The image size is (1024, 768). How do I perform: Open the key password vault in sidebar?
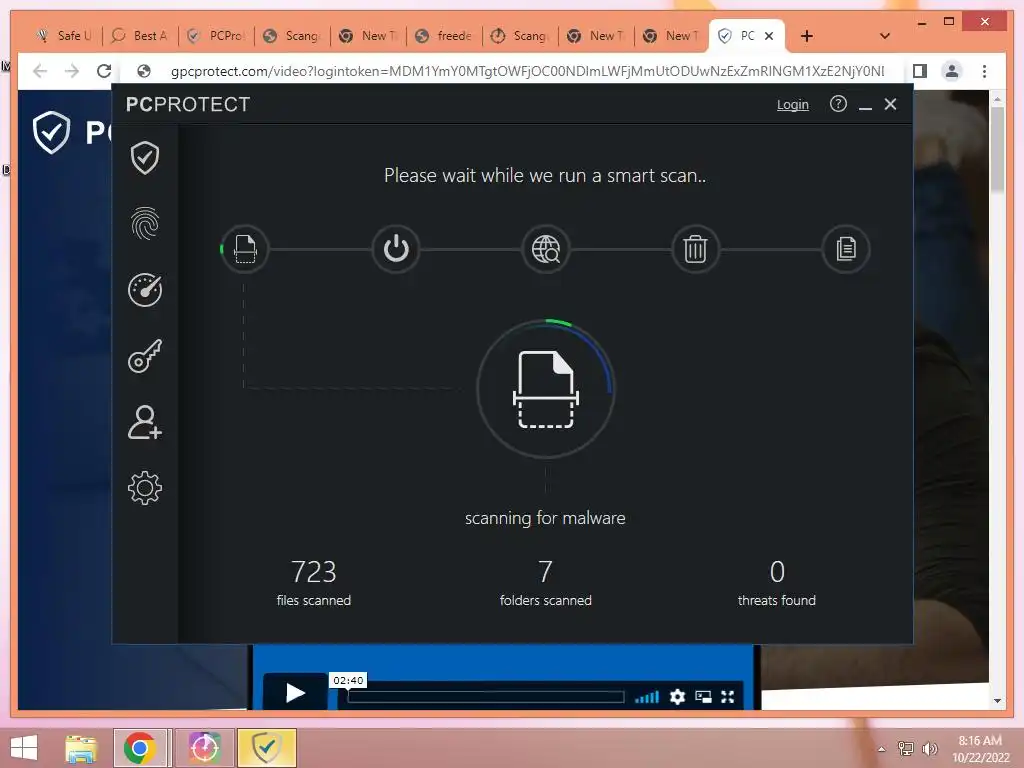tap(144, 356)
